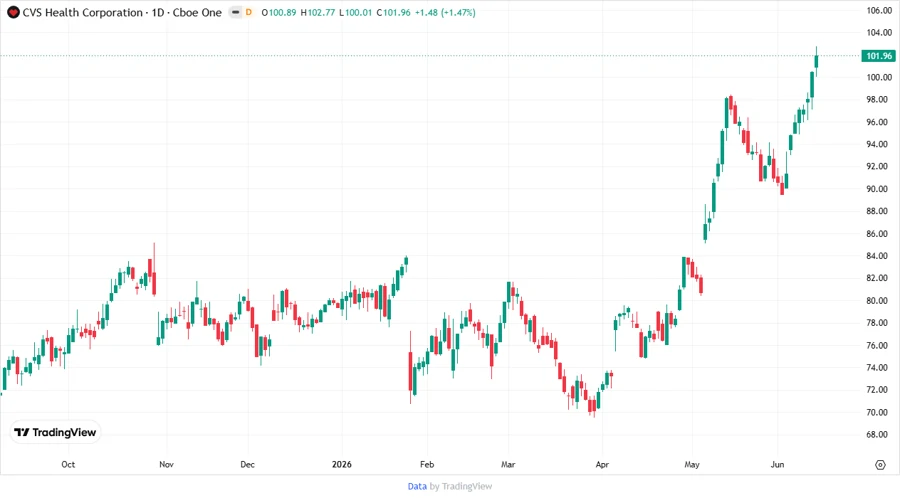Viewport: 900px width, 498px height.
Task: Click the Dec label on time axis
Action: pyautogui.click(x=247, y=465)
